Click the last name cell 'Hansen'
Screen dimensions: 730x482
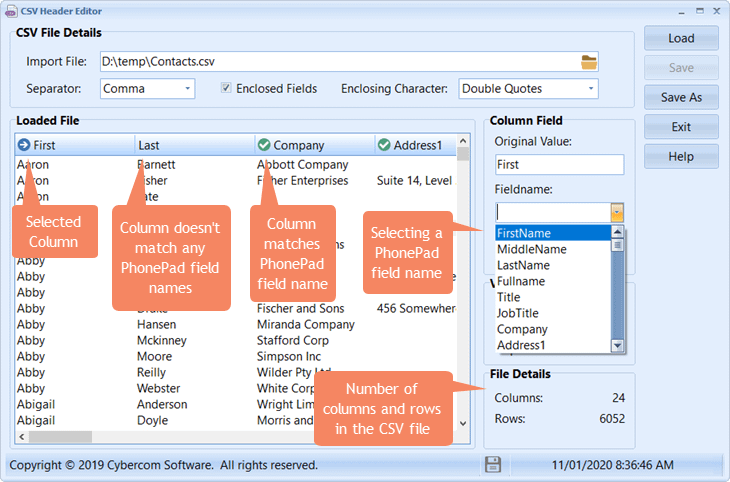tap(156, 324)
